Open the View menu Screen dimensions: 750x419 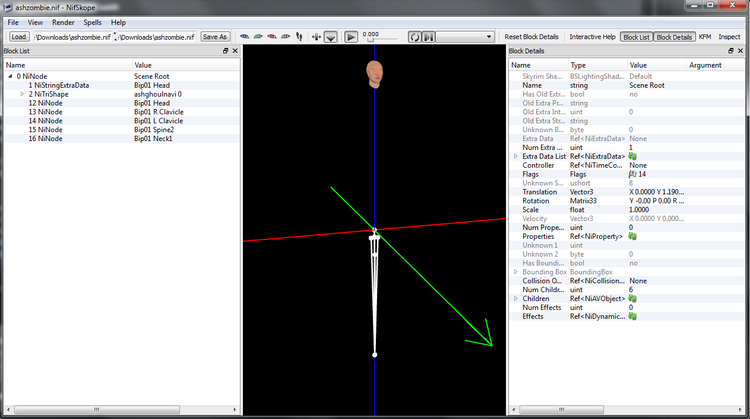click(35, 22)
